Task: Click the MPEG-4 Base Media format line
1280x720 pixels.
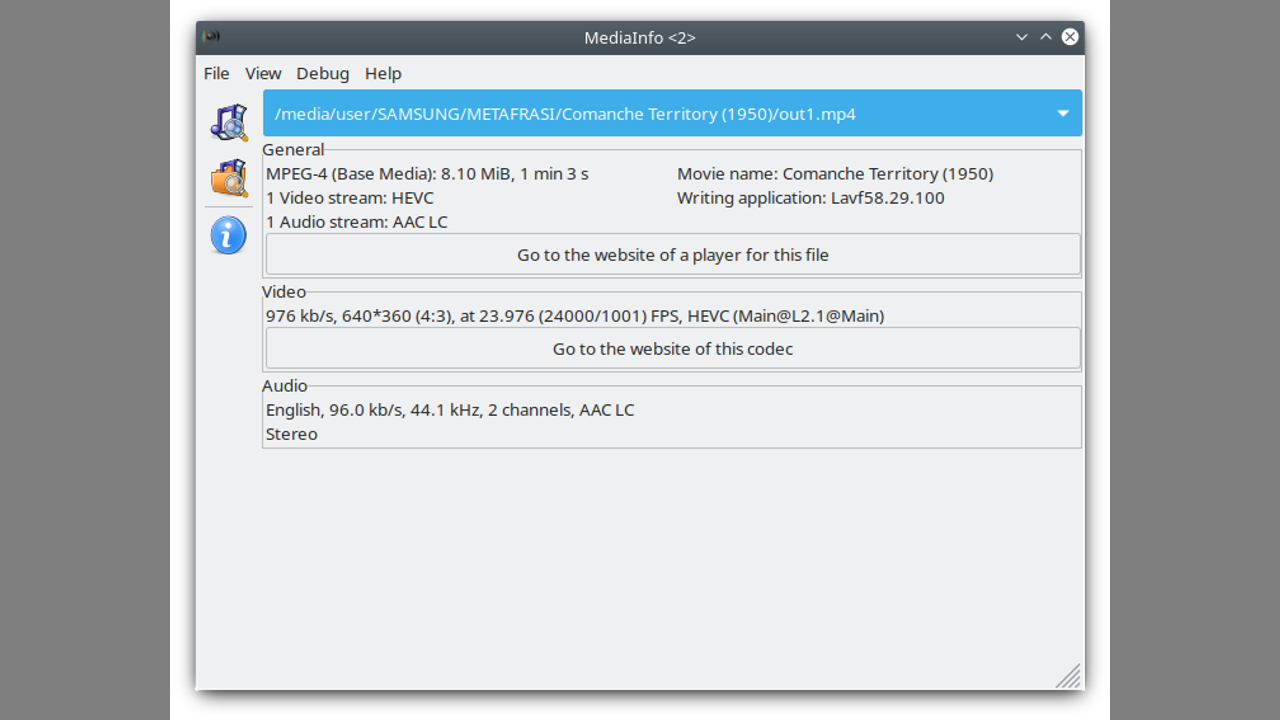Action: (x=427, y=174)
